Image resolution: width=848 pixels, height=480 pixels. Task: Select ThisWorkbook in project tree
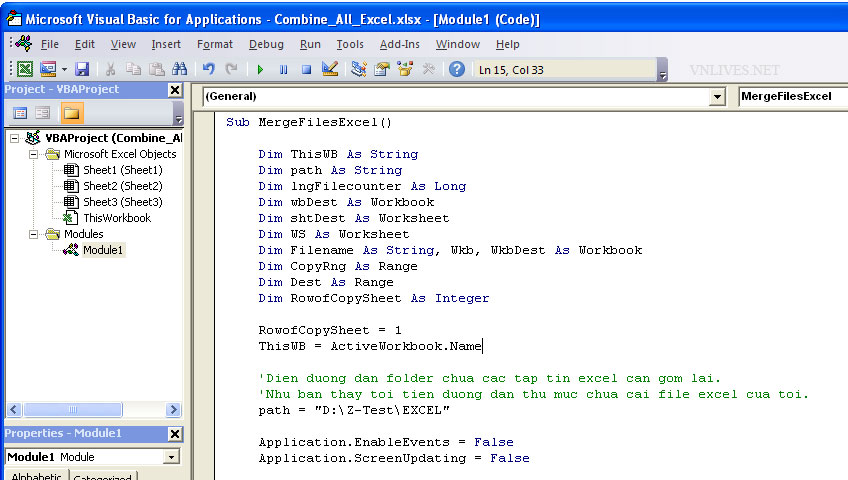pos(117,218)
